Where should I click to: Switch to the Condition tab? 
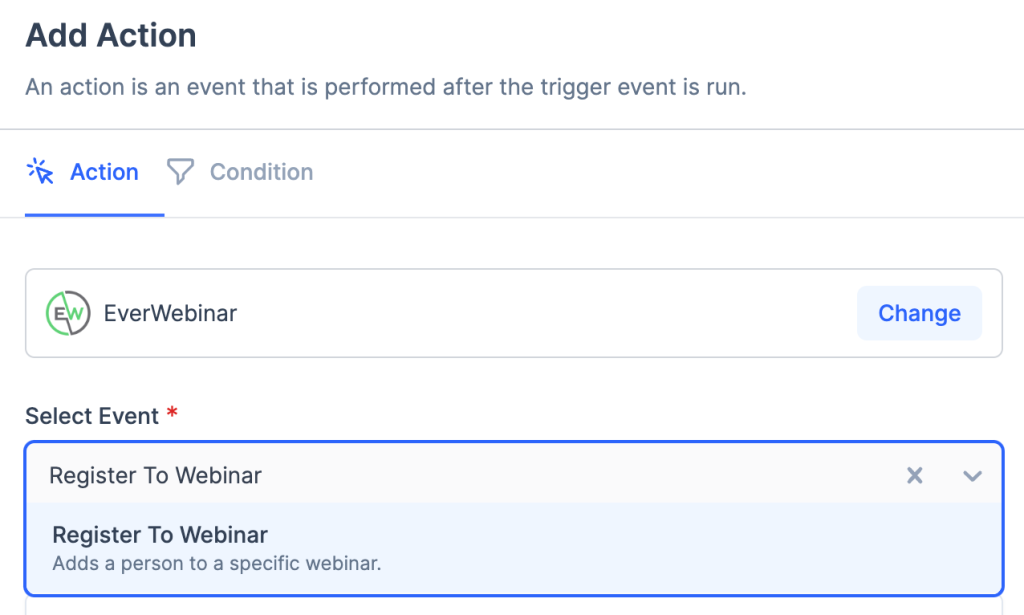pos(260,172)
